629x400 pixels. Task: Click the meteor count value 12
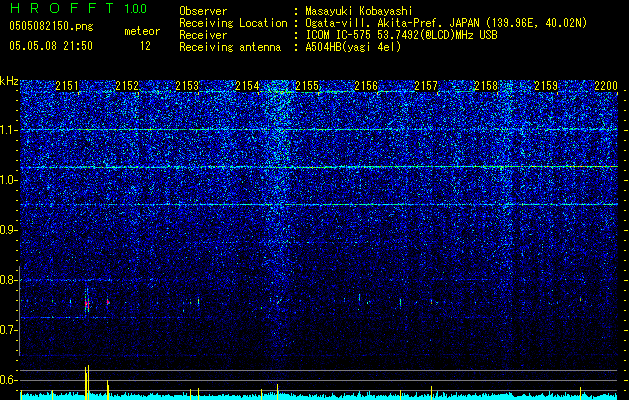pos(145,46)
